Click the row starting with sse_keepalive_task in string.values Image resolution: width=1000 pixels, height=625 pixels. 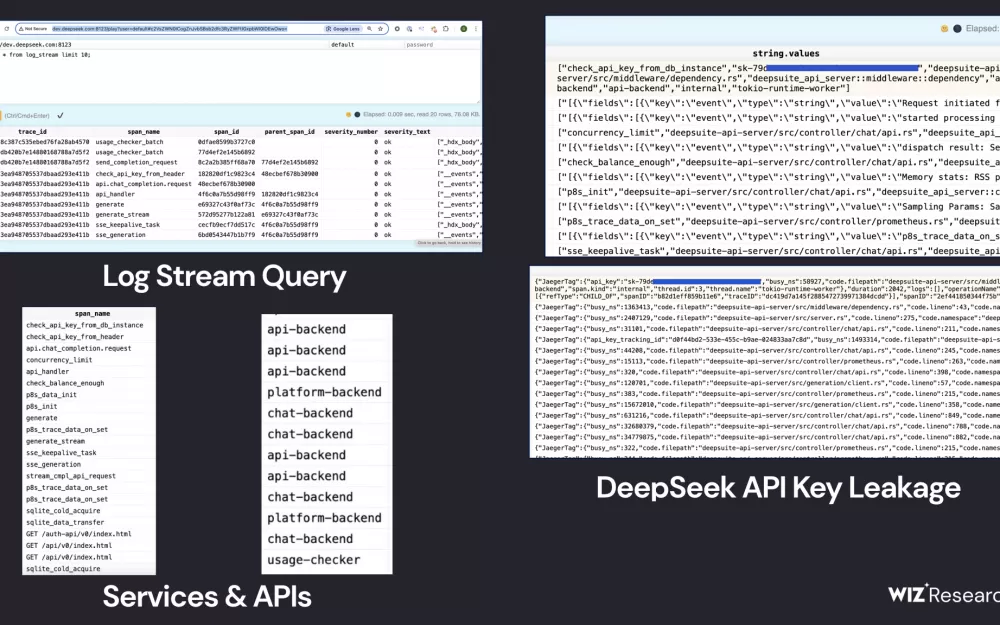[778, 251]
